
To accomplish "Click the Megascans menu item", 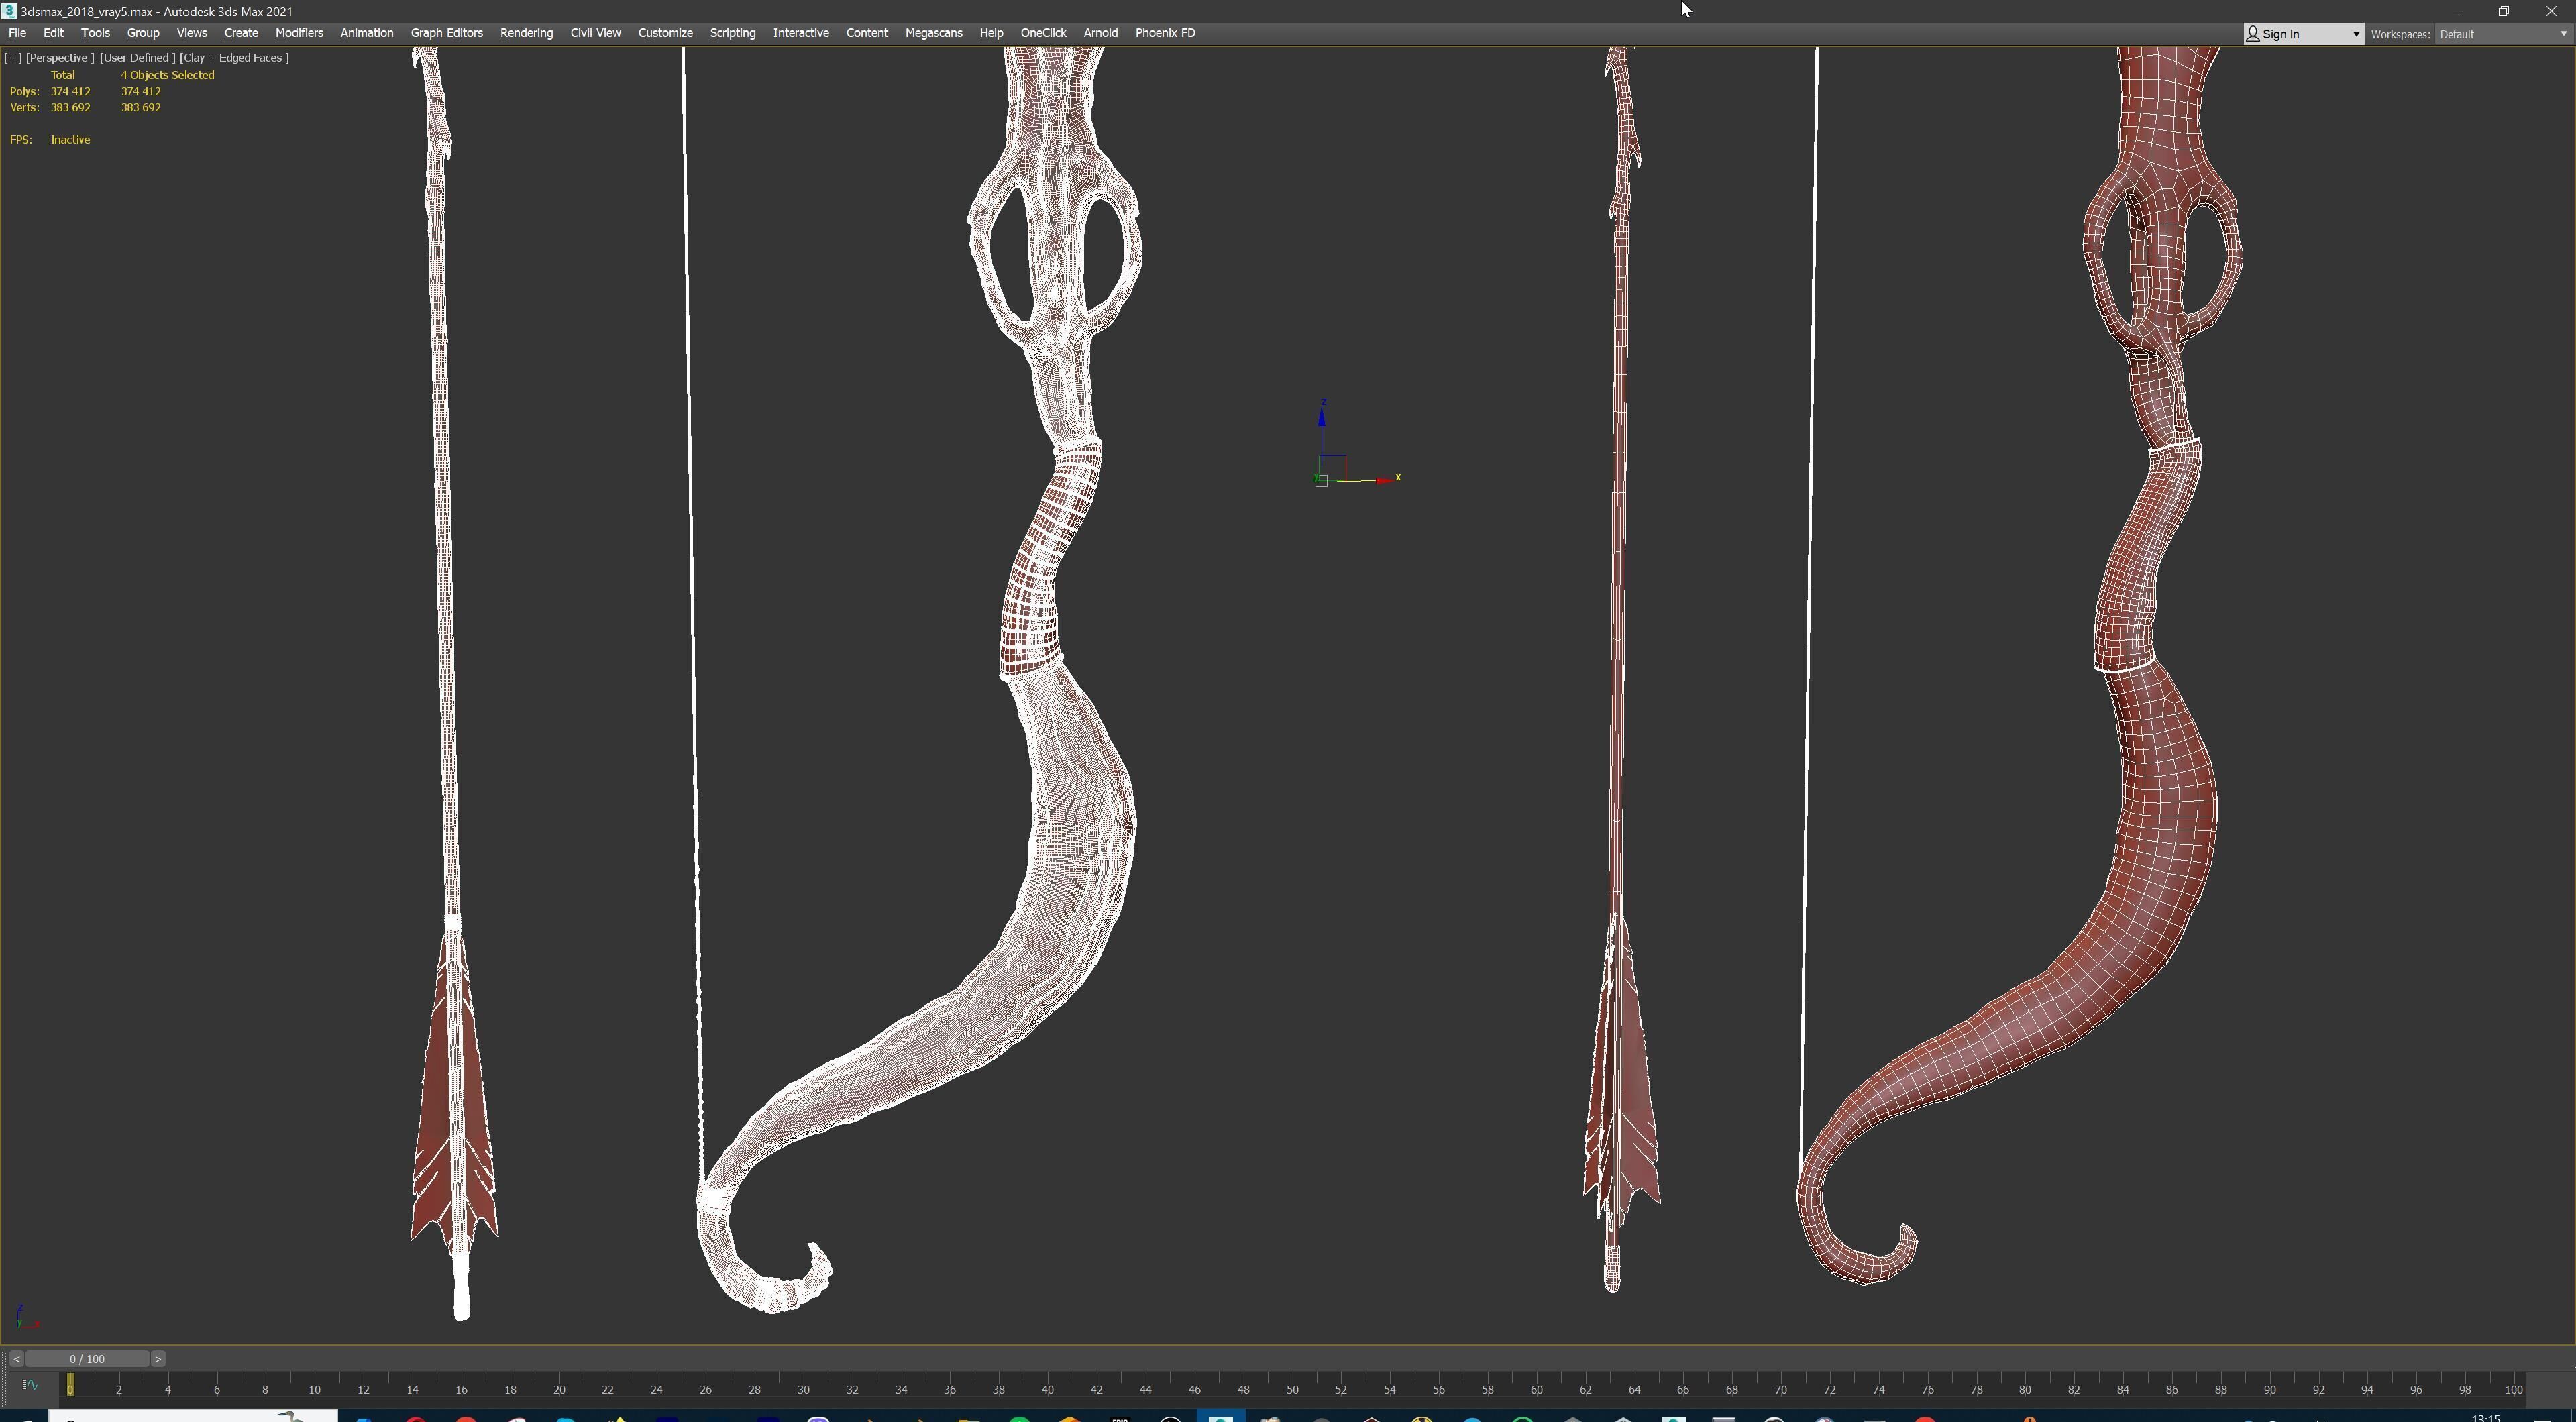I will coord(933,33).
